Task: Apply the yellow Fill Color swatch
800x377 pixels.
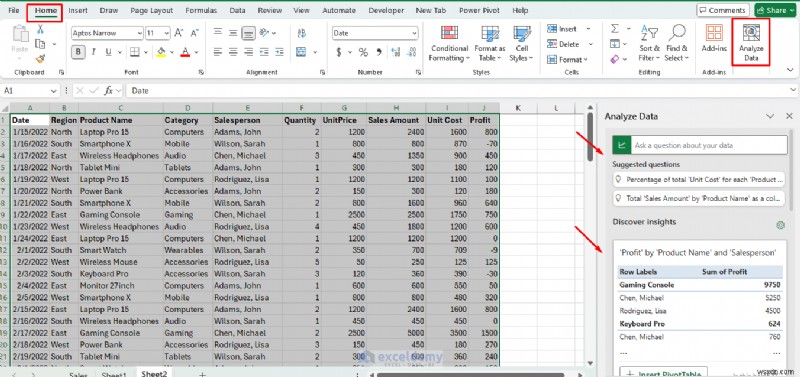Action: 161,52
